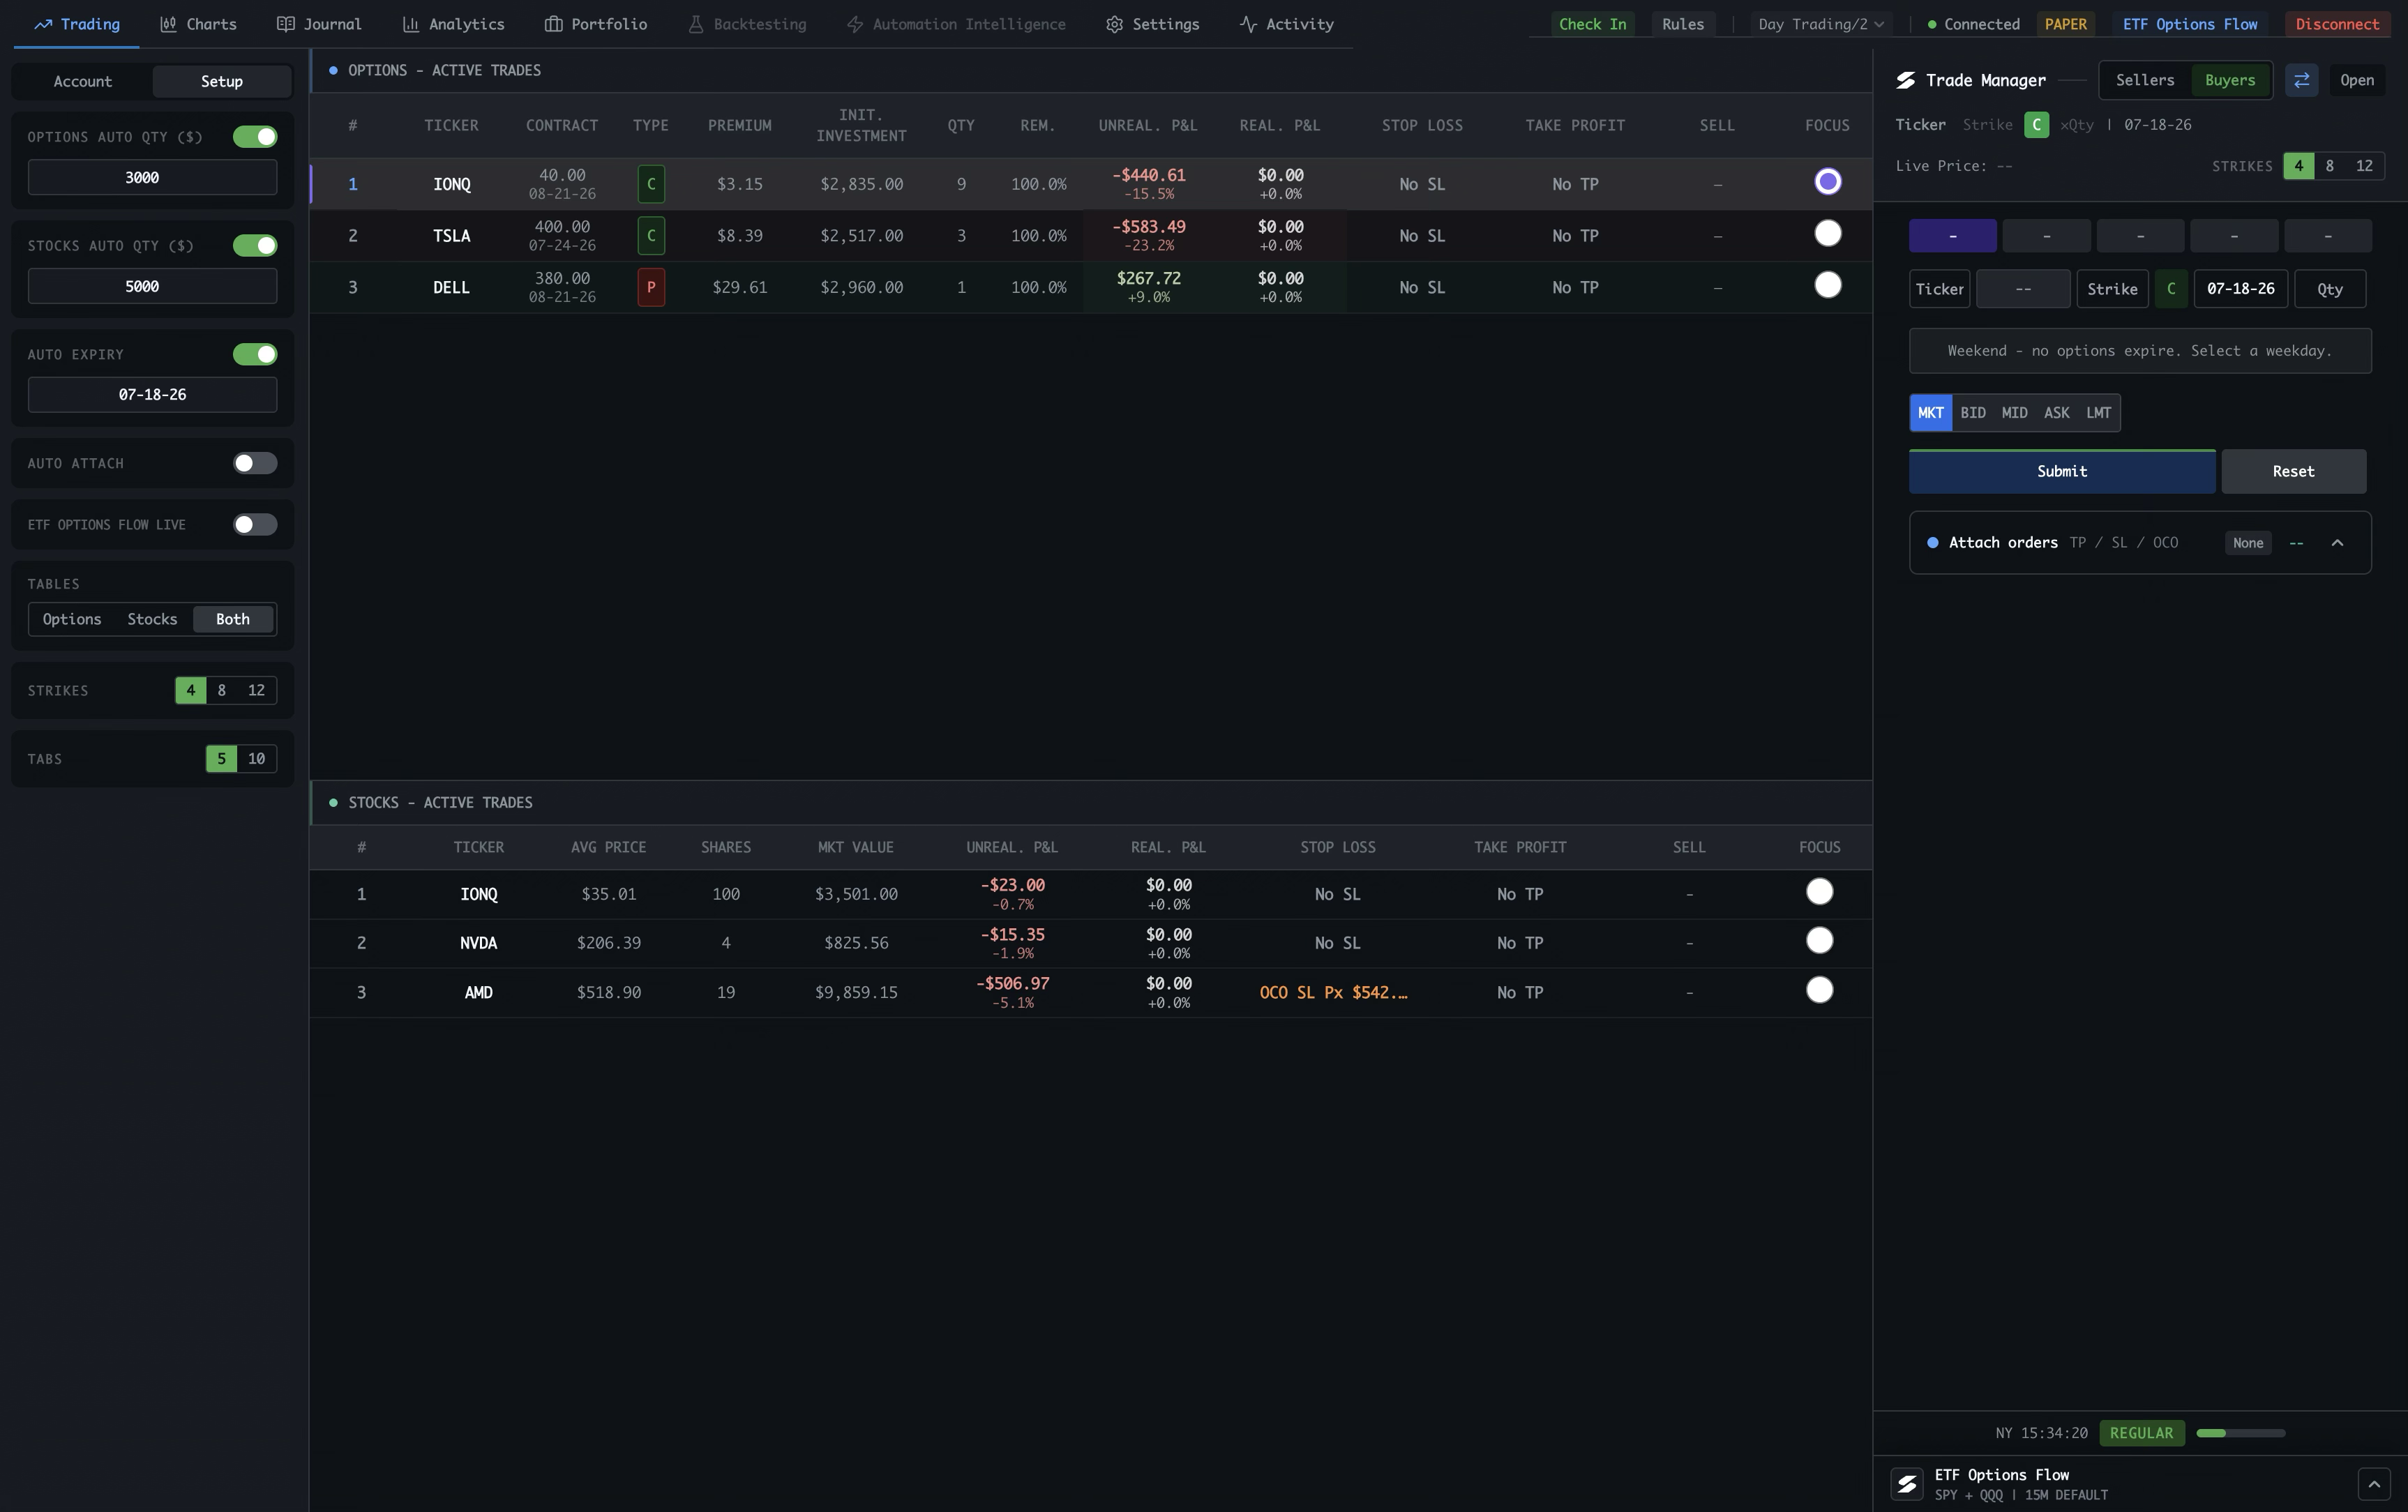Select the MID order type
2408x1512 pixels.
(x=2014, y=413)
